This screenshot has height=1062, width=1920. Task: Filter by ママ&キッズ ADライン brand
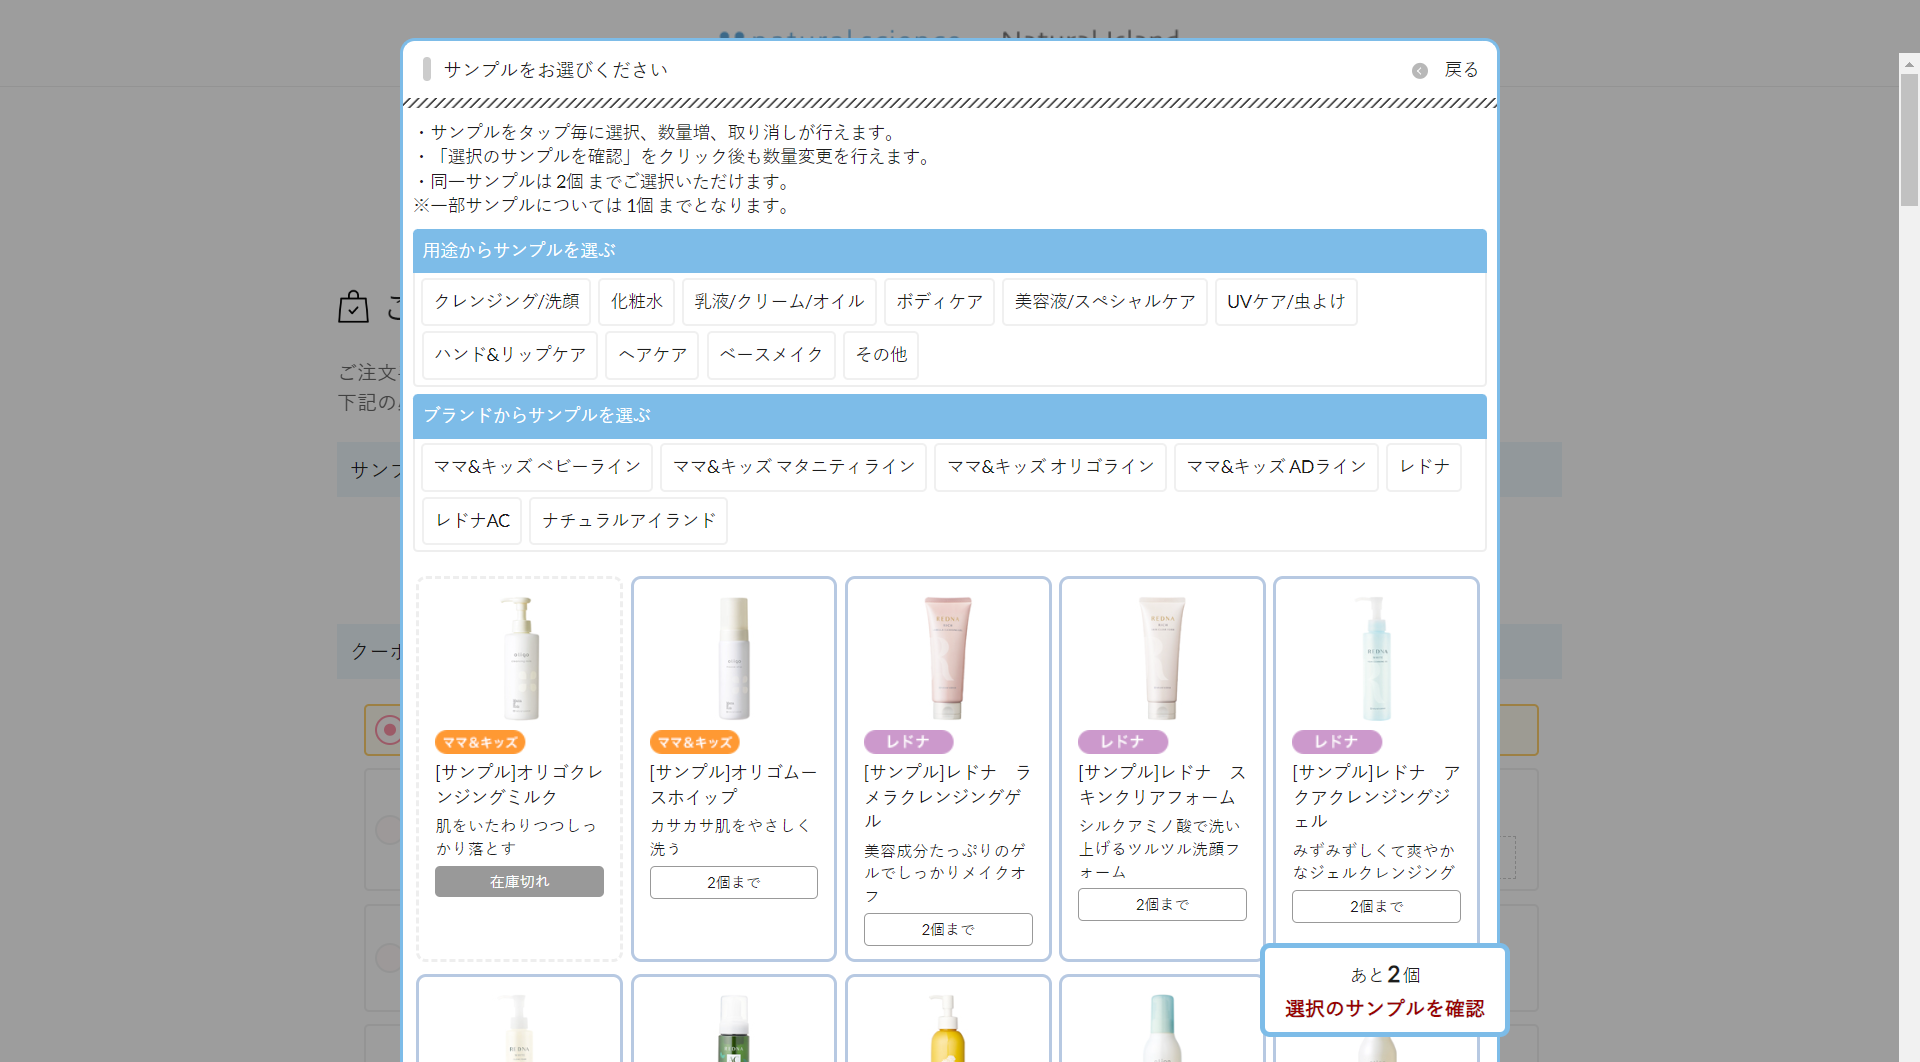click(1276, 467)
